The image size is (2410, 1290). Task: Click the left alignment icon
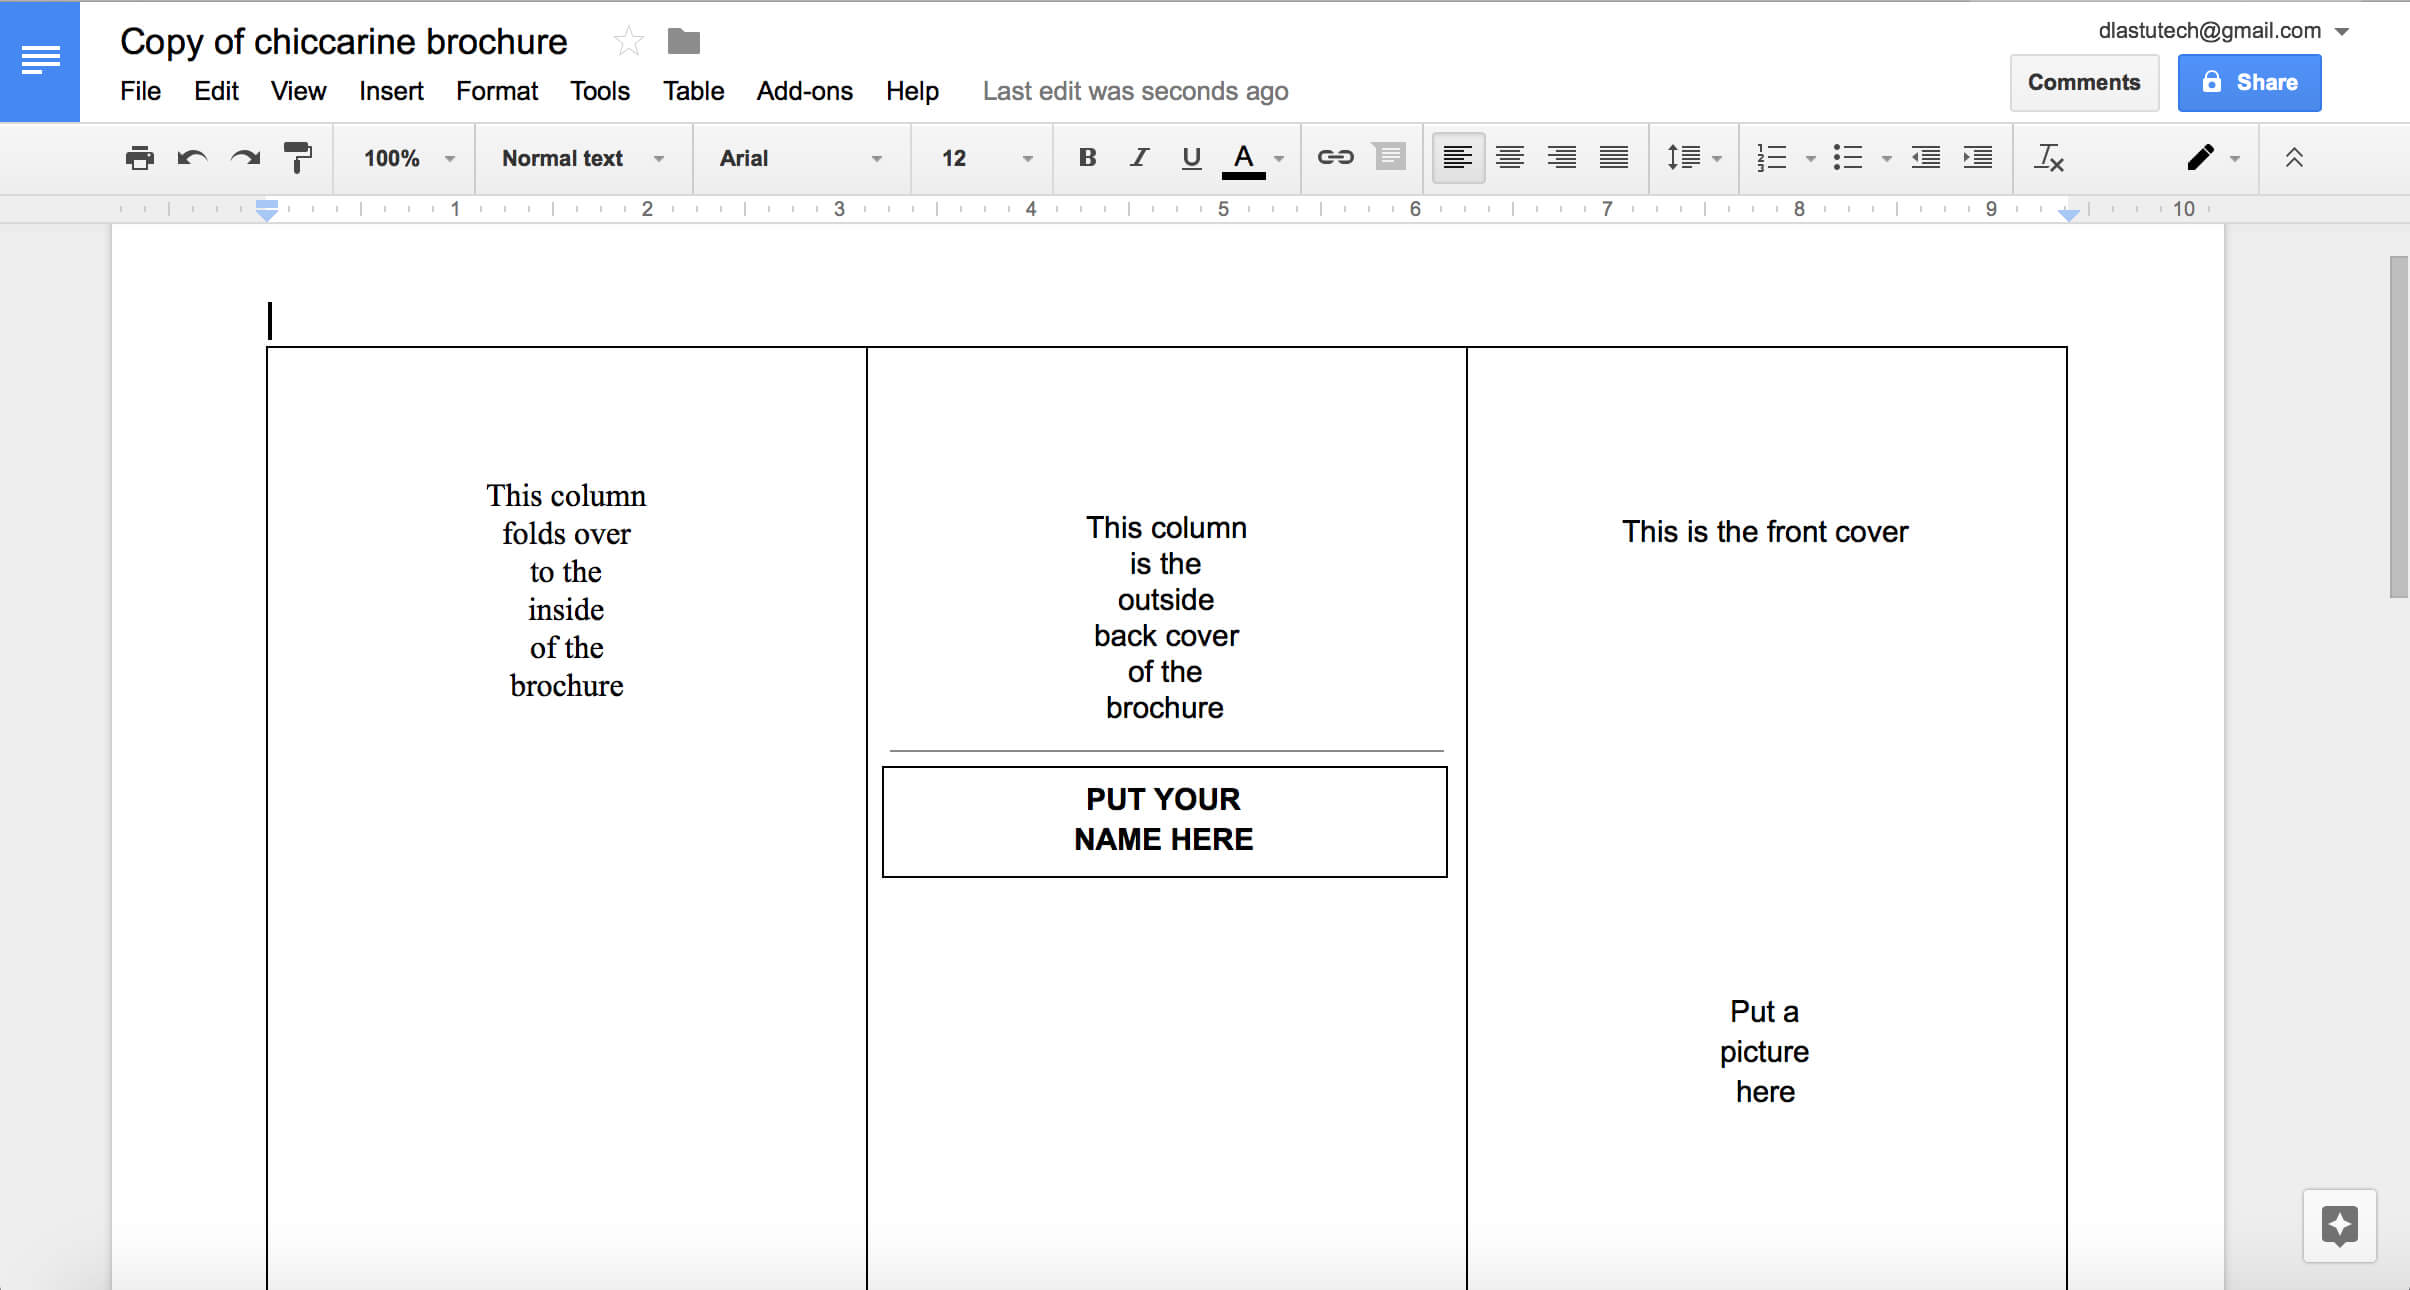pos(1455,156)
